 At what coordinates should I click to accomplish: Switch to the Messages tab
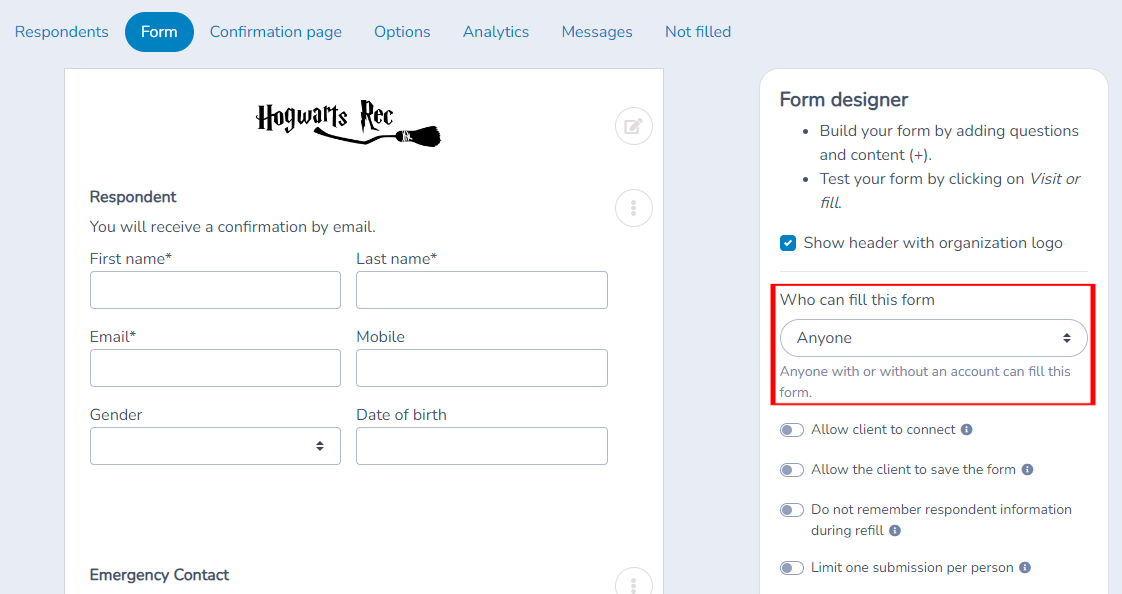(x=597, y=31)
